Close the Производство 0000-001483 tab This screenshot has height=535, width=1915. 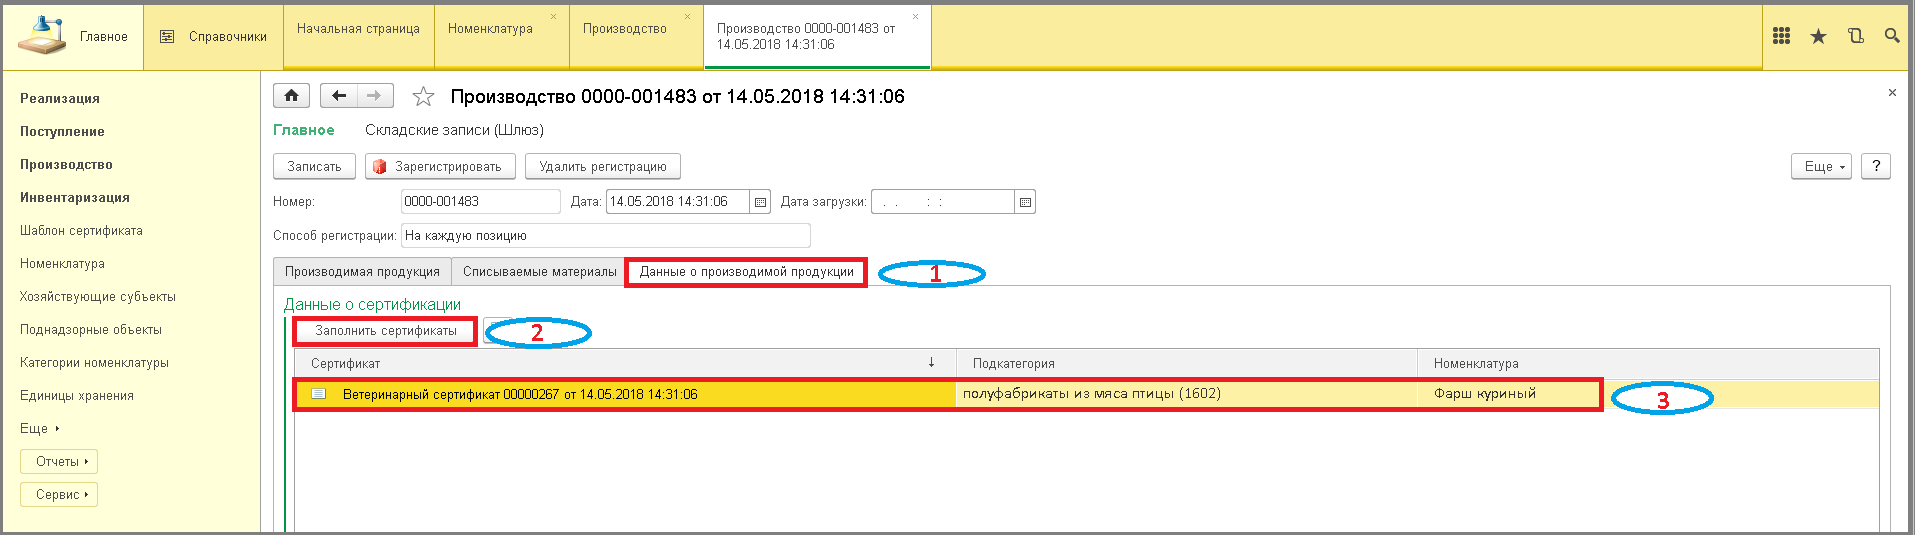click(x=915, y=16)
